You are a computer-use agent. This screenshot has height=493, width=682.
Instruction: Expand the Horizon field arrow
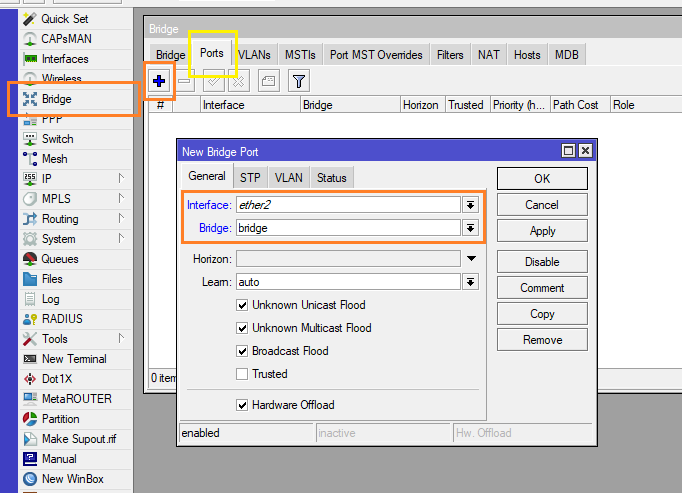click(x=471, y=259)
